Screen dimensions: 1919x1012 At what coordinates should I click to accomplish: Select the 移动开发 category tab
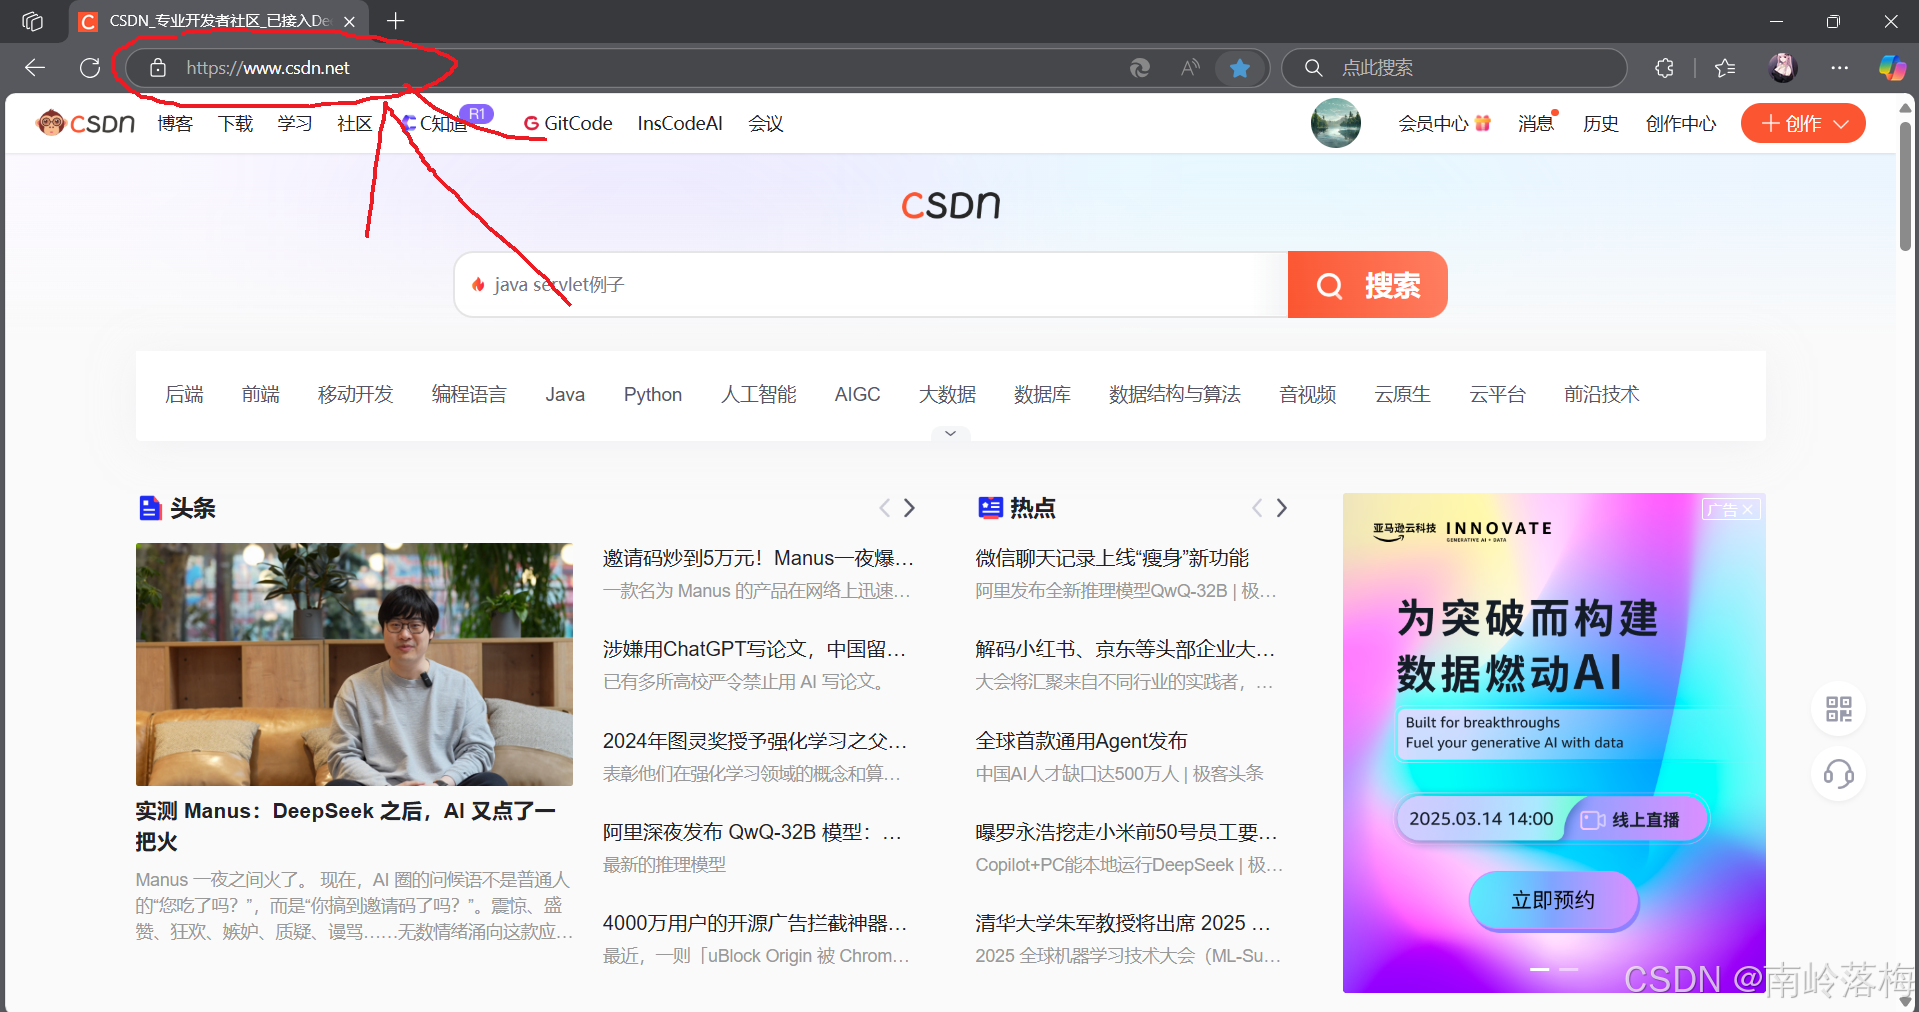click(356, 394)
